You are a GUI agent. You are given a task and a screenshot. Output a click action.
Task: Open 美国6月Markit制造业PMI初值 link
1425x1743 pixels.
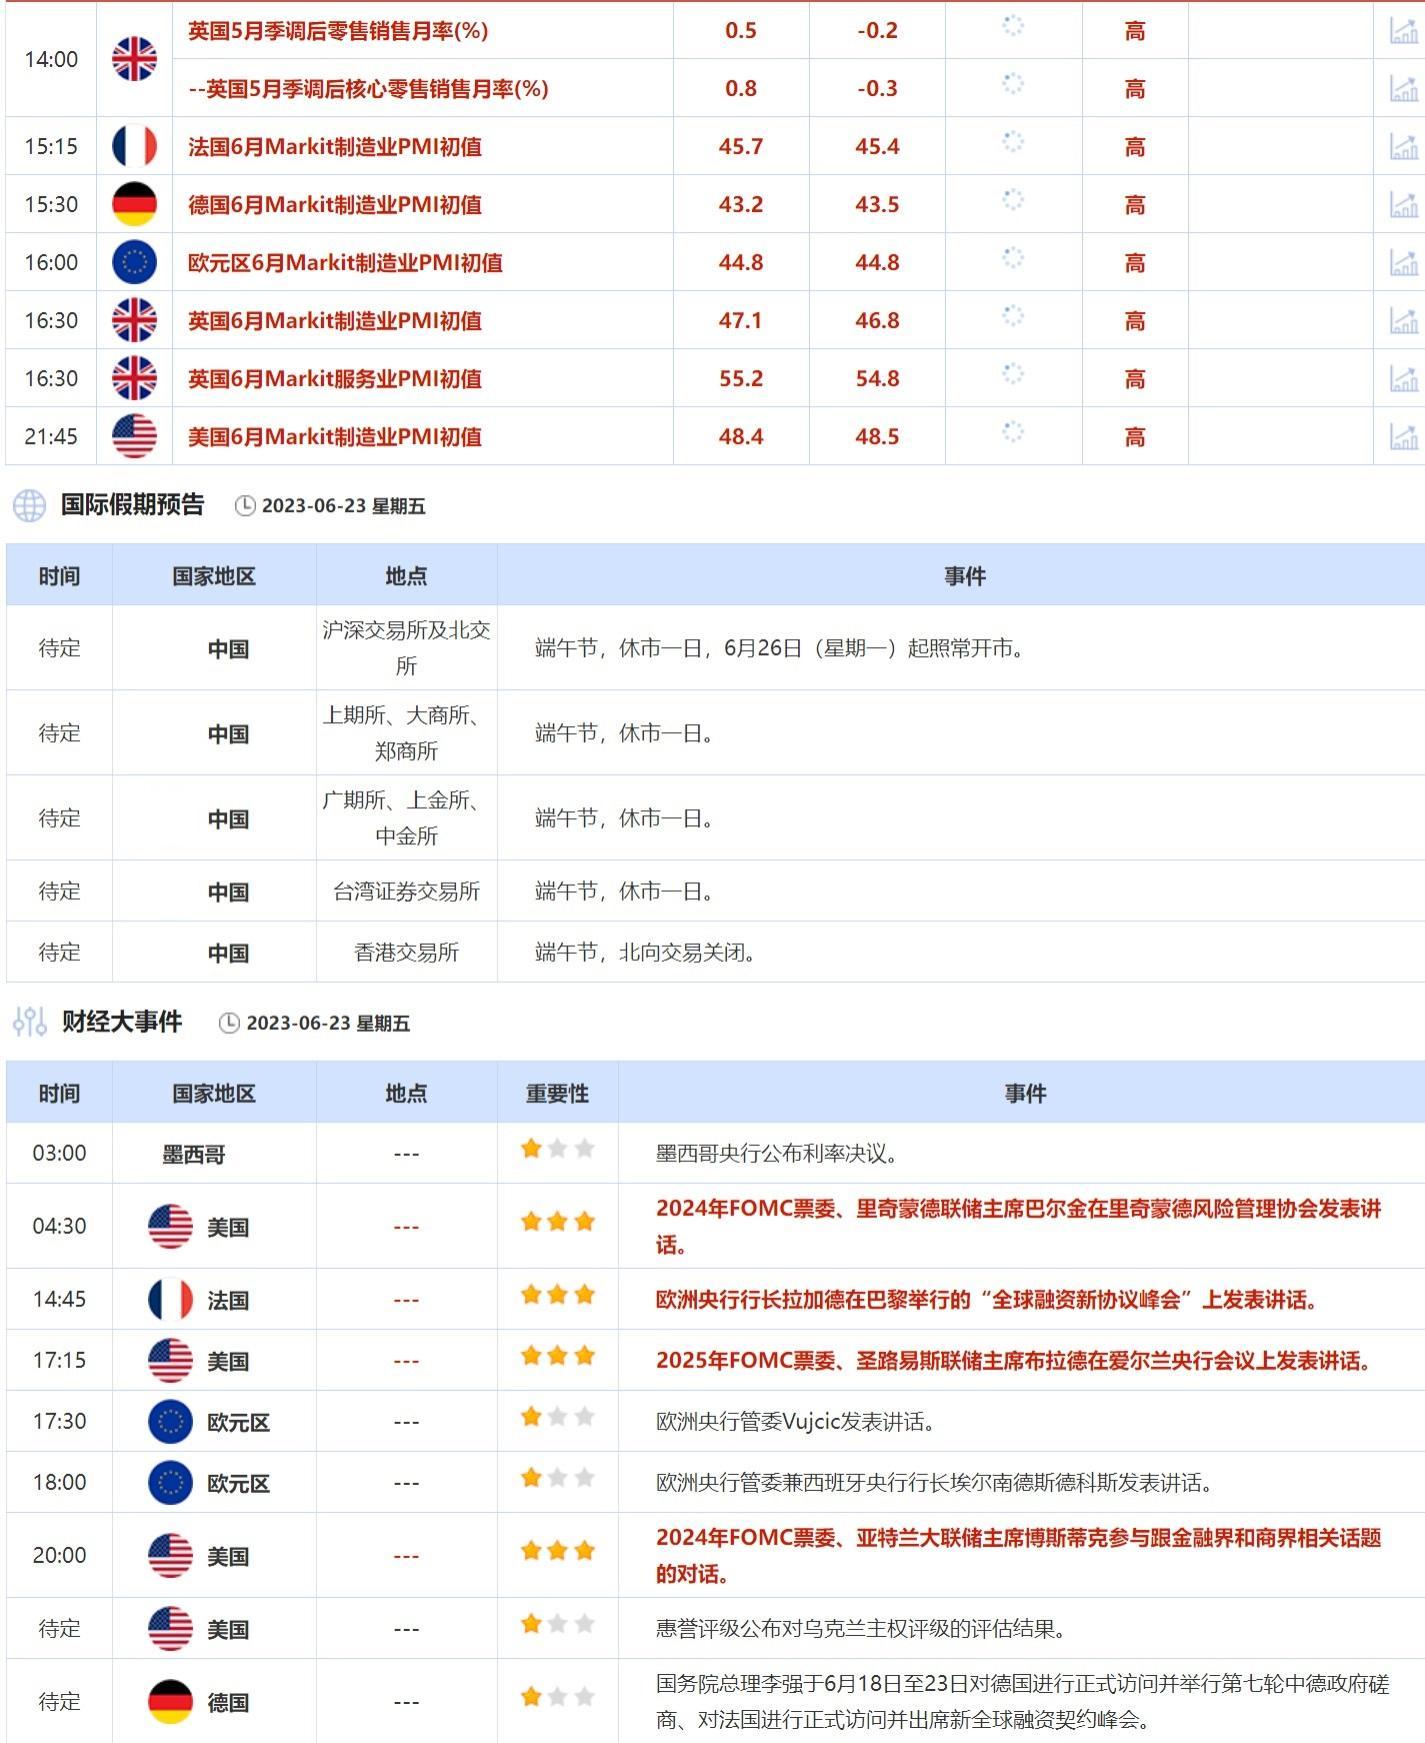coord(335,437)
